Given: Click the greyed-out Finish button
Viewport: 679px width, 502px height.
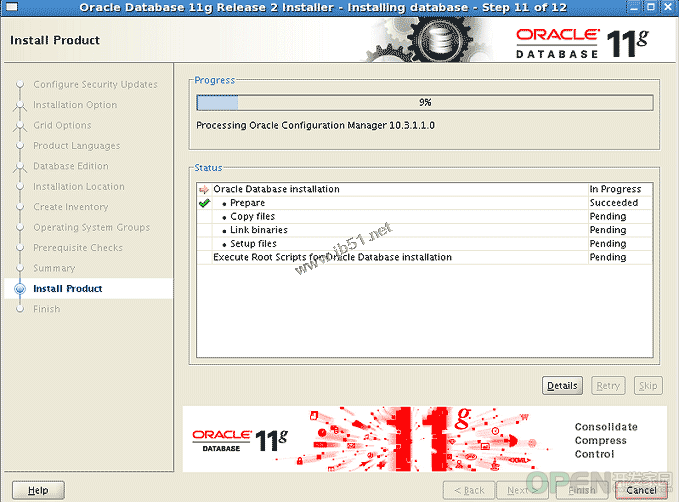Looking at the screenshot, I should [582, 490].
